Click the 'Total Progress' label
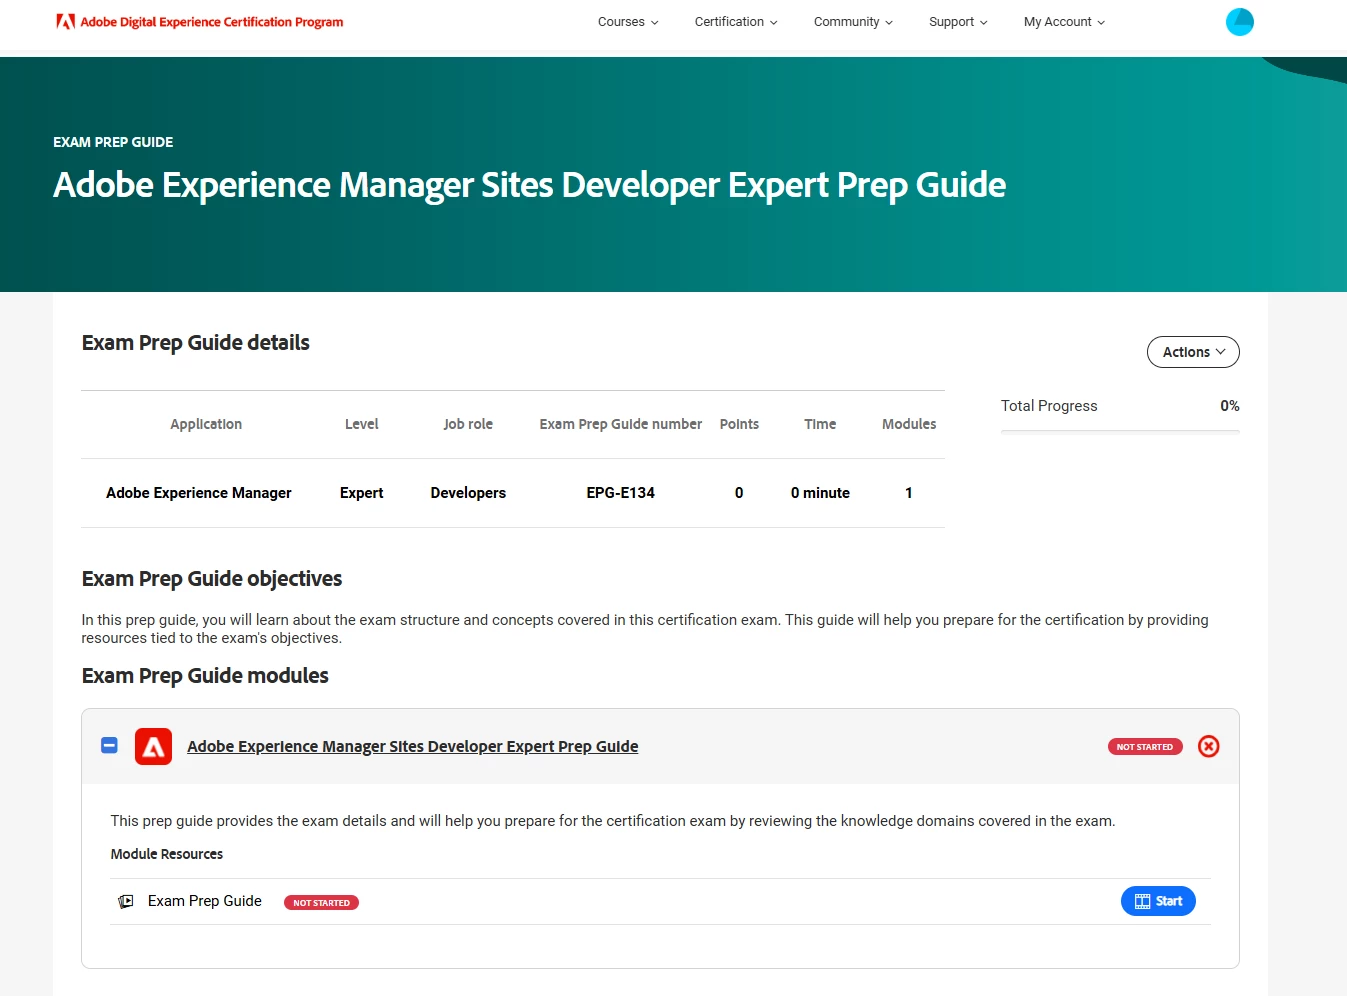The width and height of the screenshot is (1347, 996). 1049,406
